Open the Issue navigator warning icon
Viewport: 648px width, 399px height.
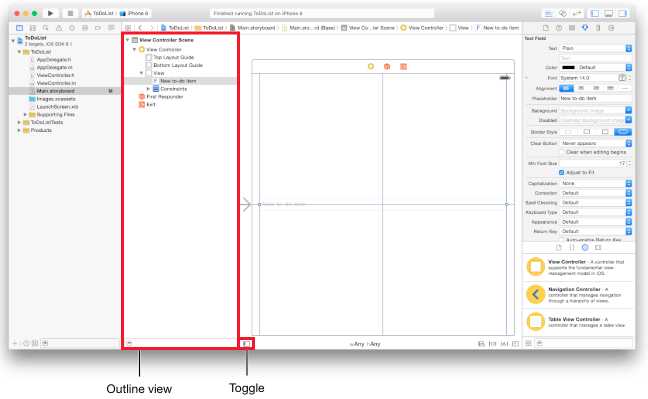(59, 28)
